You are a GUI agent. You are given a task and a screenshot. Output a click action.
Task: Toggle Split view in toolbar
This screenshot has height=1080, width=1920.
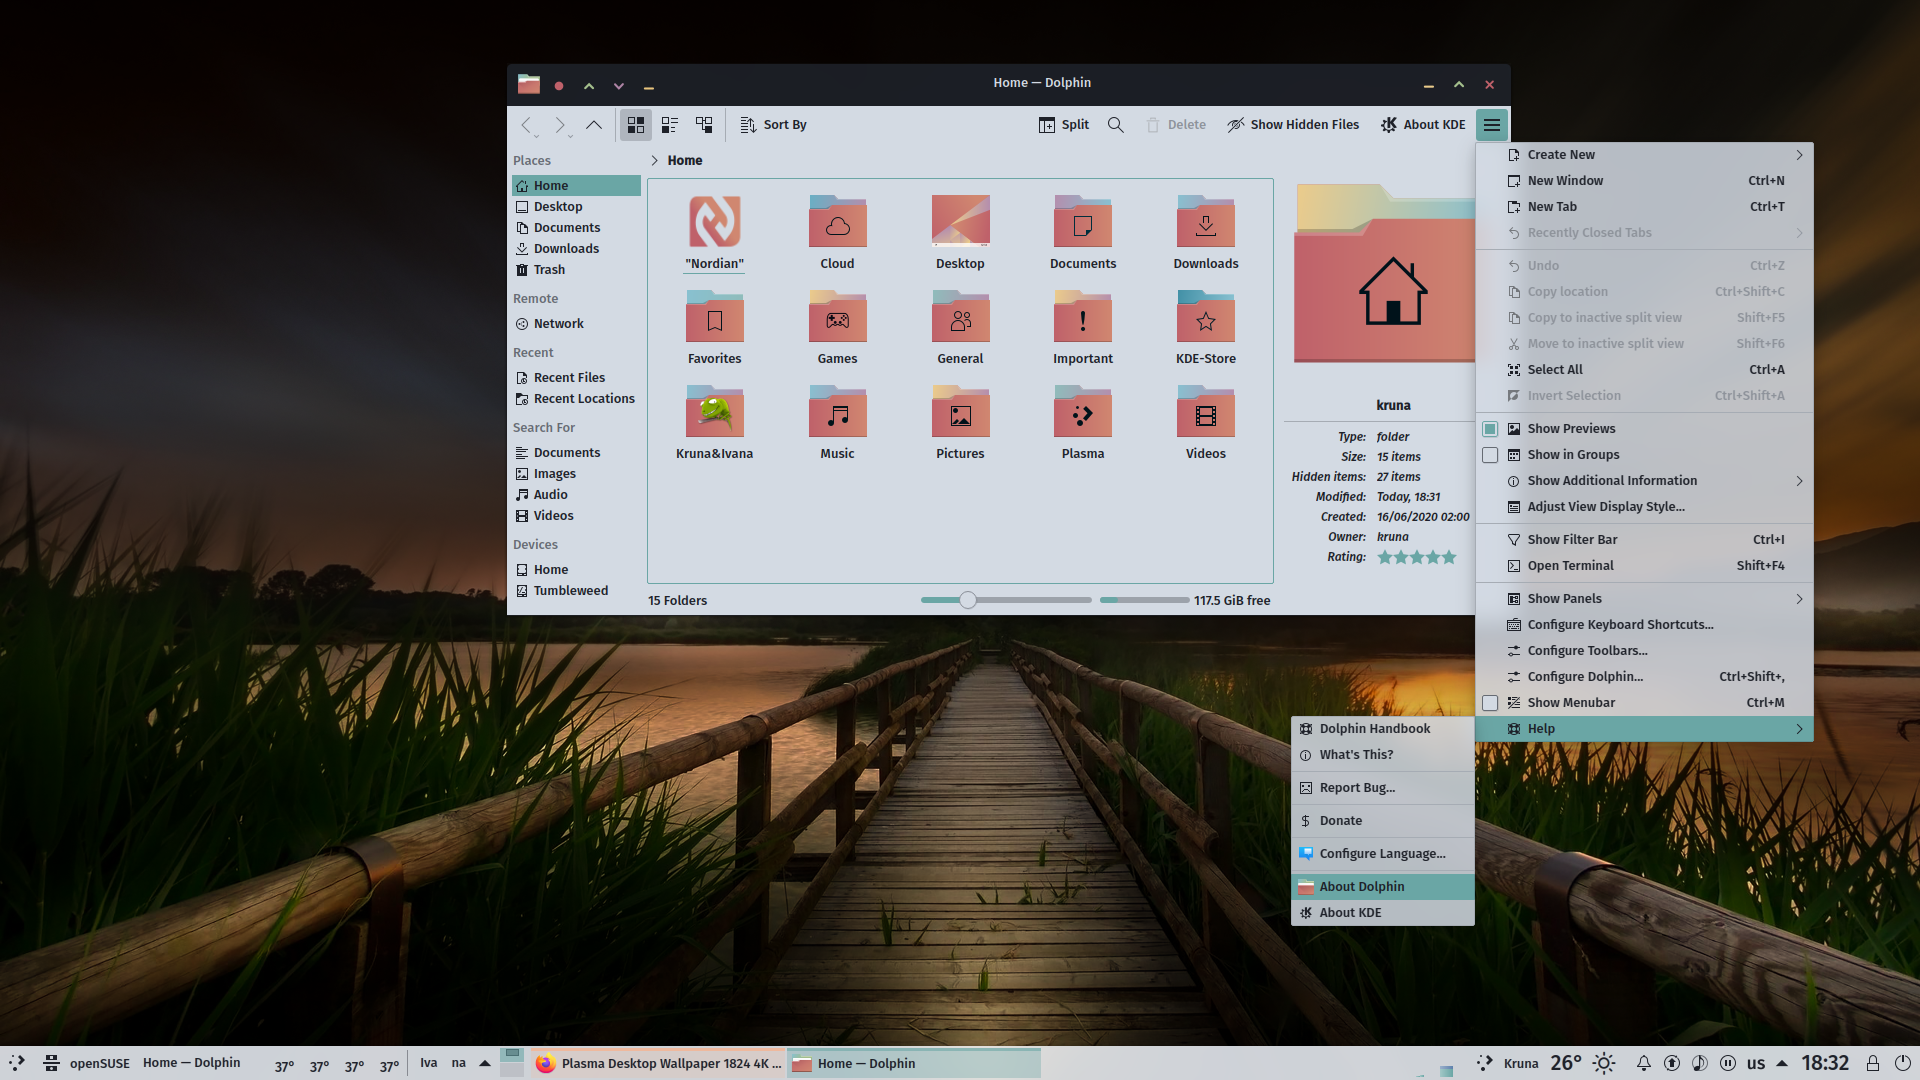pyautogui.click(x=1064, y=125)
